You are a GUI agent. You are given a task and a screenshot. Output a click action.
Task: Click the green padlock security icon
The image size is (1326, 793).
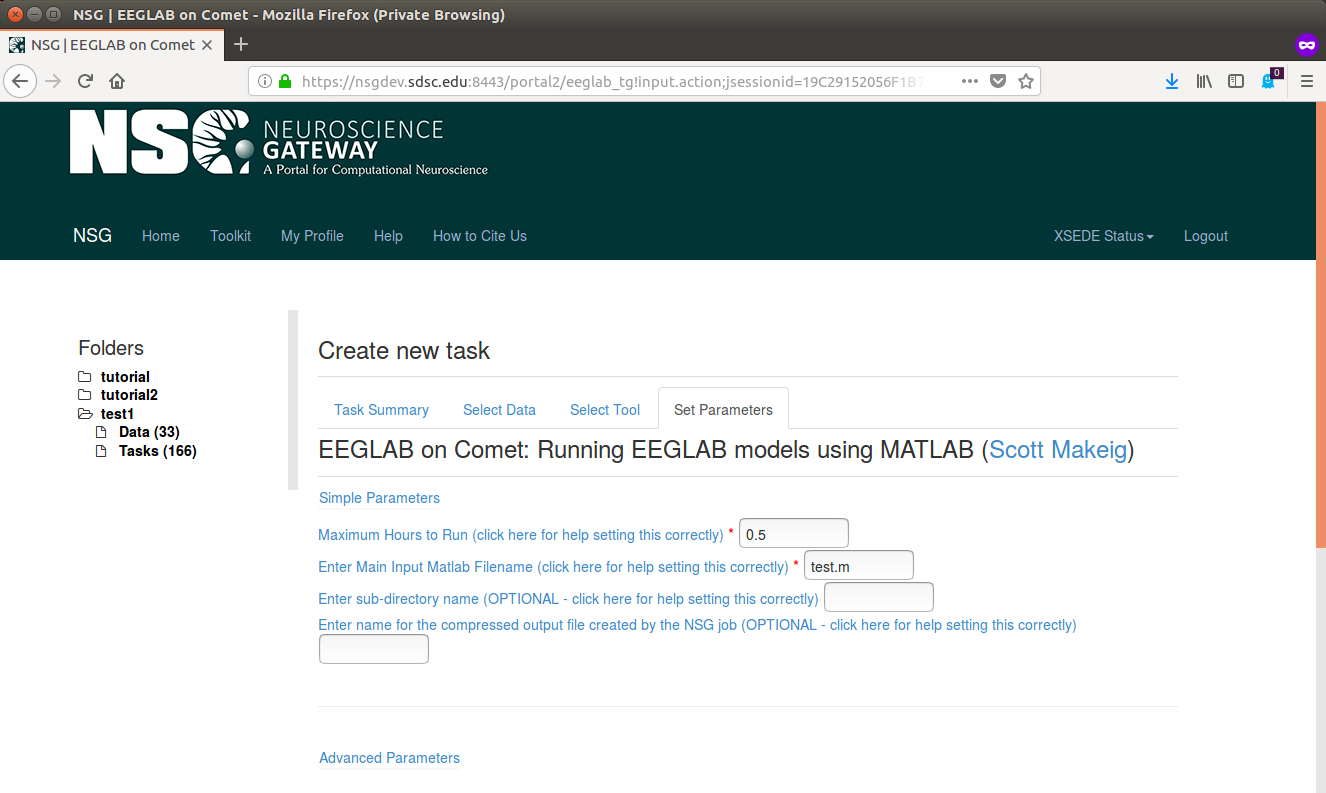285,81
